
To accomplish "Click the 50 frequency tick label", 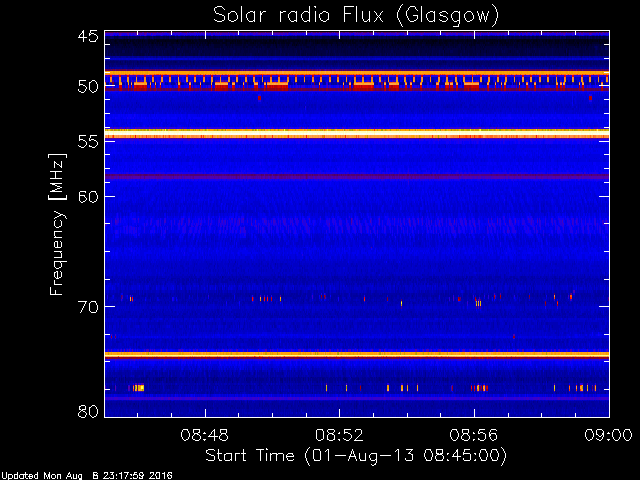I will coord(88,87).
